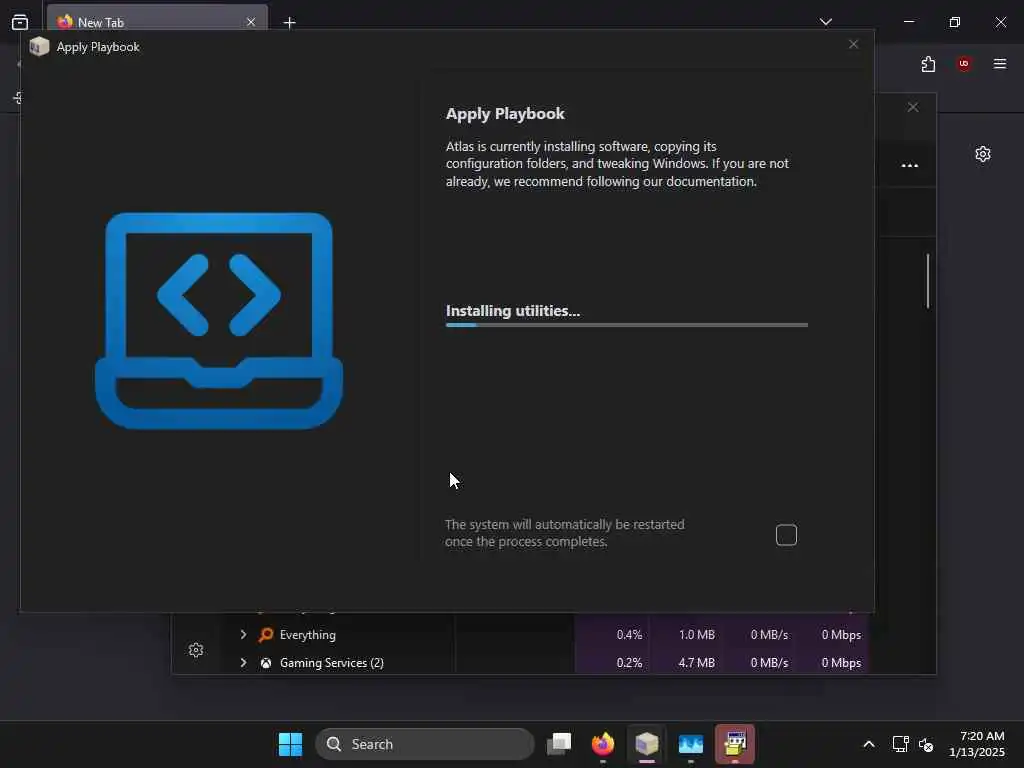Click the highlighted computer taskbar icon
This screenshot has height=768, width=1024.
pyautogui.click(x=735, y=744)
